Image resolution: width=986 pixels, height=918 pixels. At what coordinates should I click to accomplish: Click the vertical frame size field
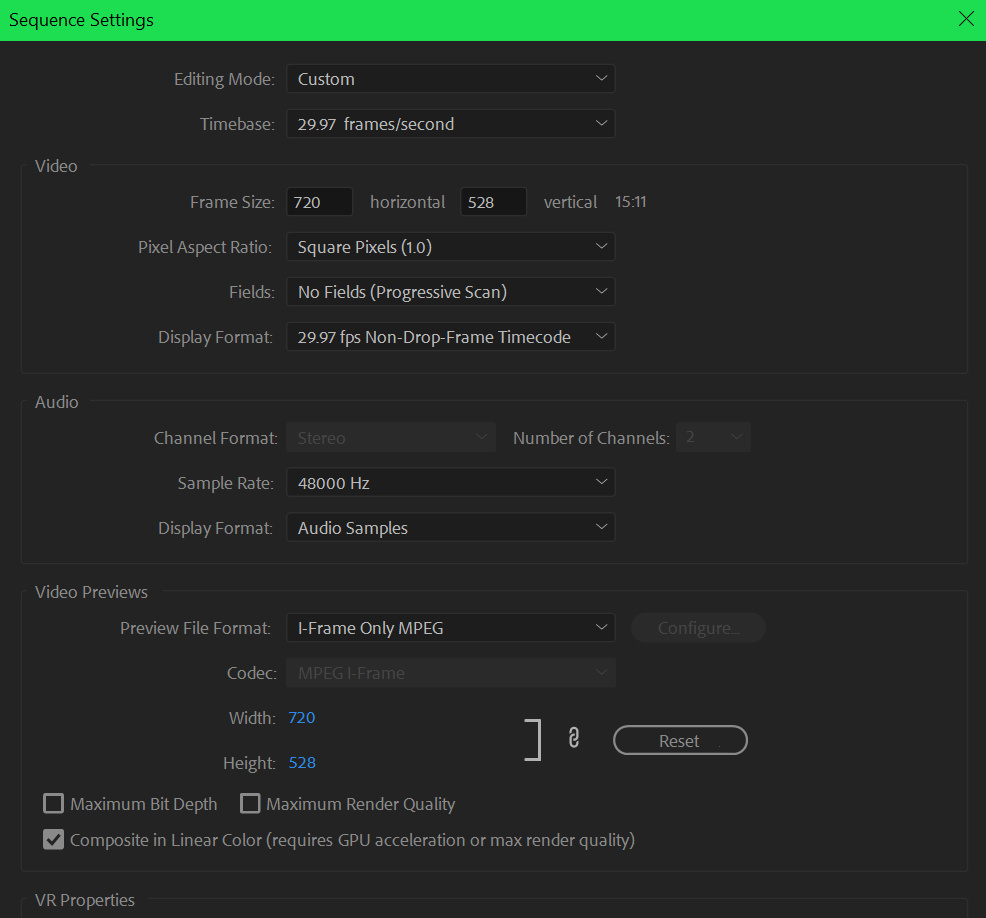click(493, 202)
